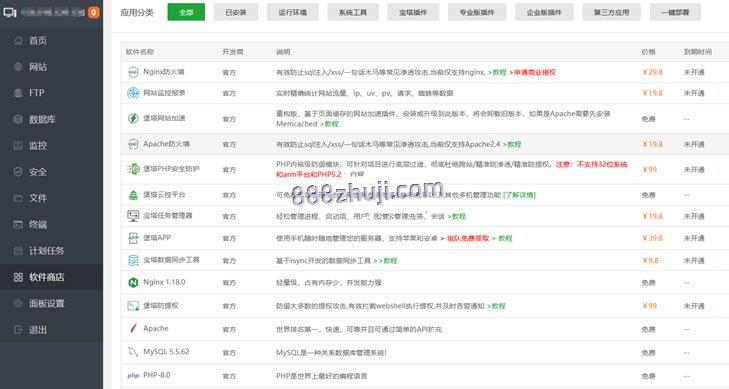The image size is (729, 389).
Task: Open the 首页 home icon in sidebar
Action: [x=18, y=41]
